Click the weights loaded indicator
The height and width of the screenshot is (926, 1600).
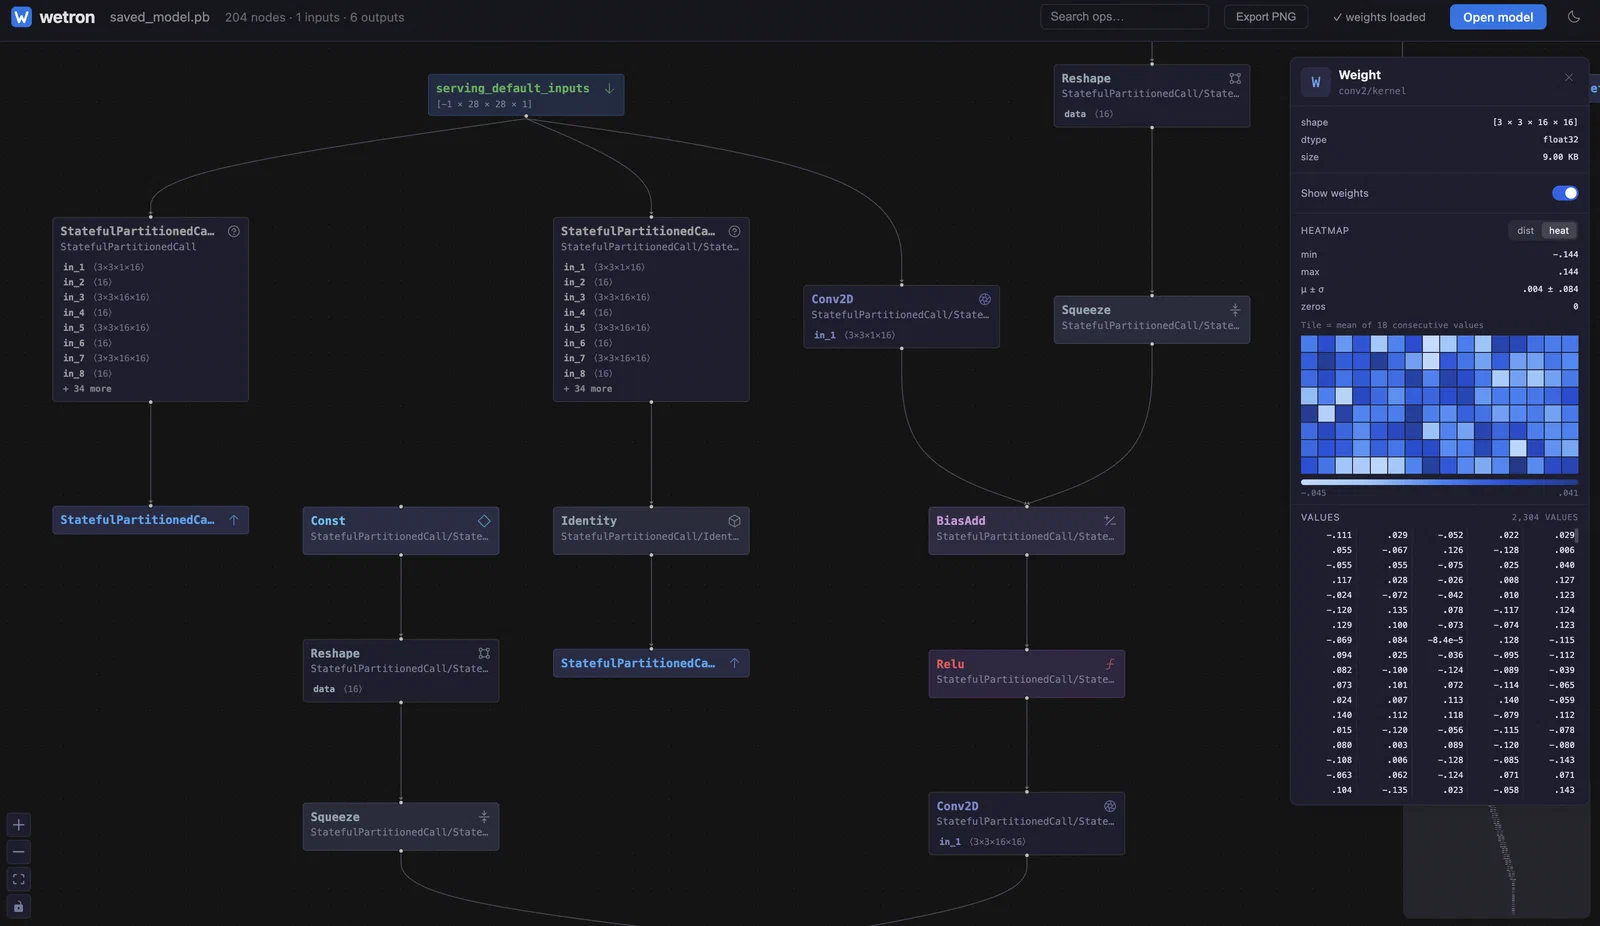[x=1378, y=17]
